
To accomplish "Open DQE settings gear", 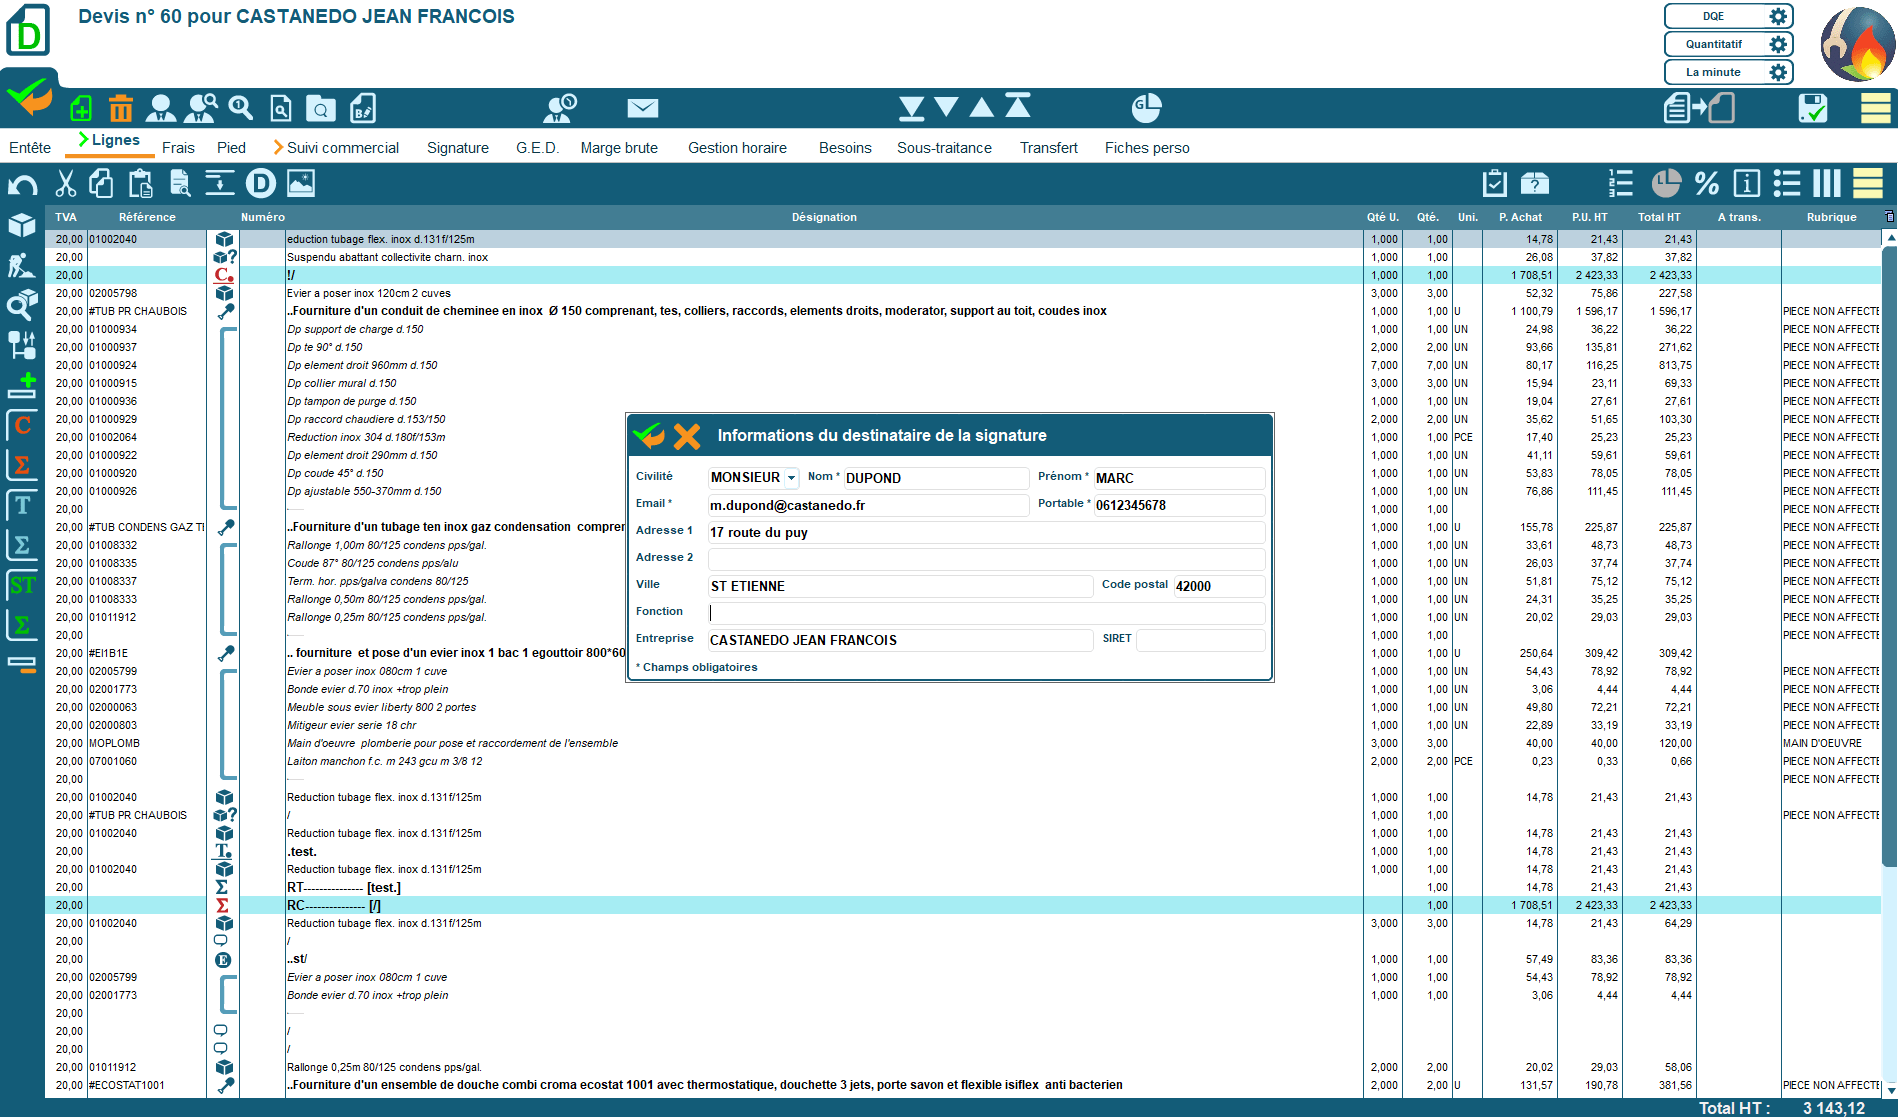I will 1778,16.
